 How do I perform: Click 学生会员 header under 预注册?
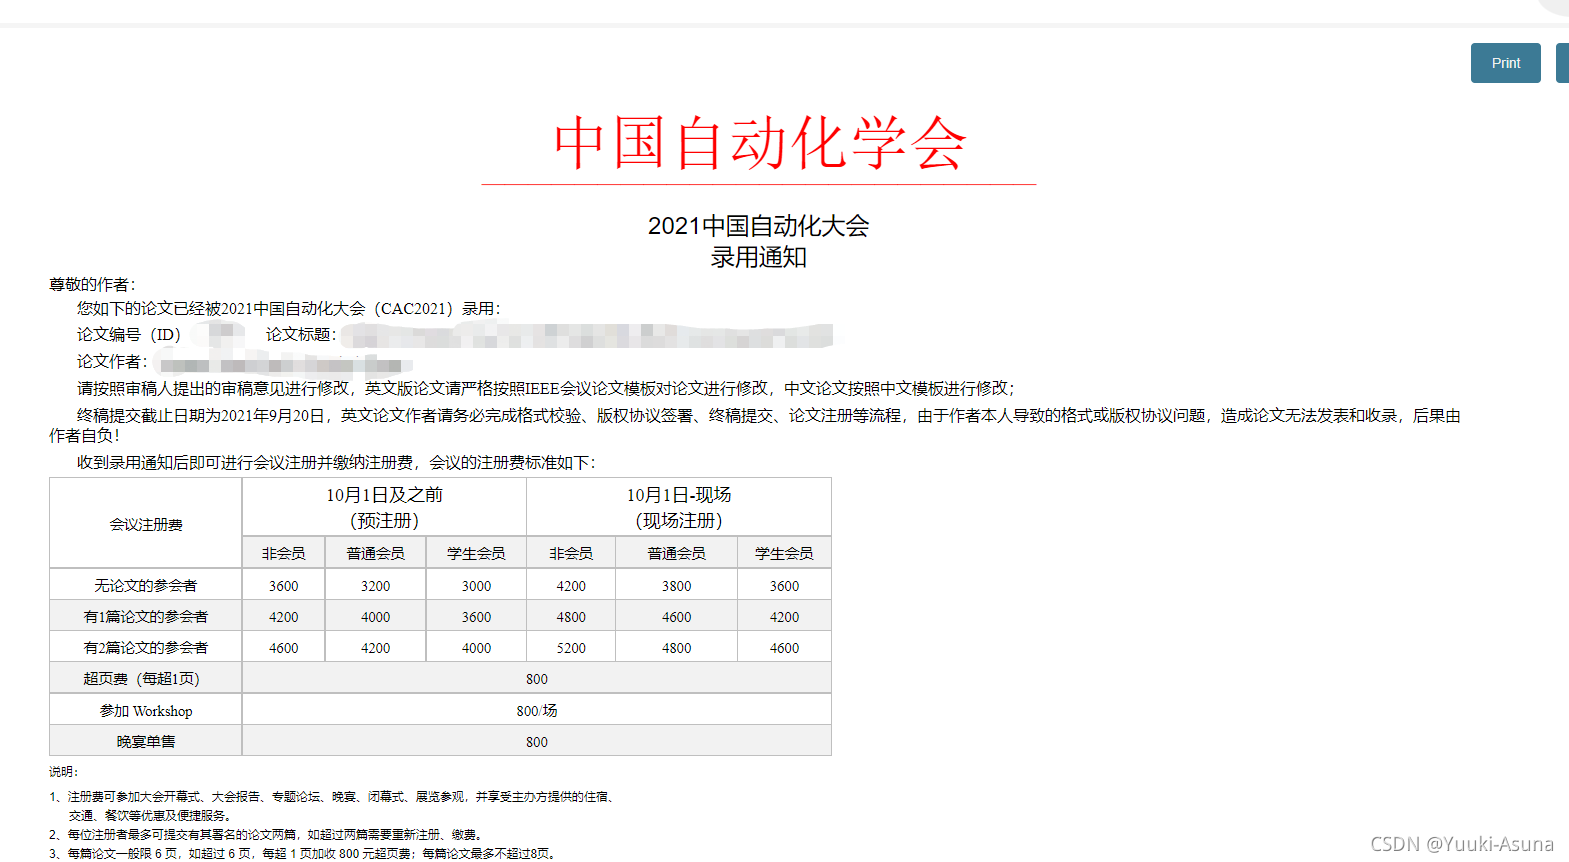(476, 553)
